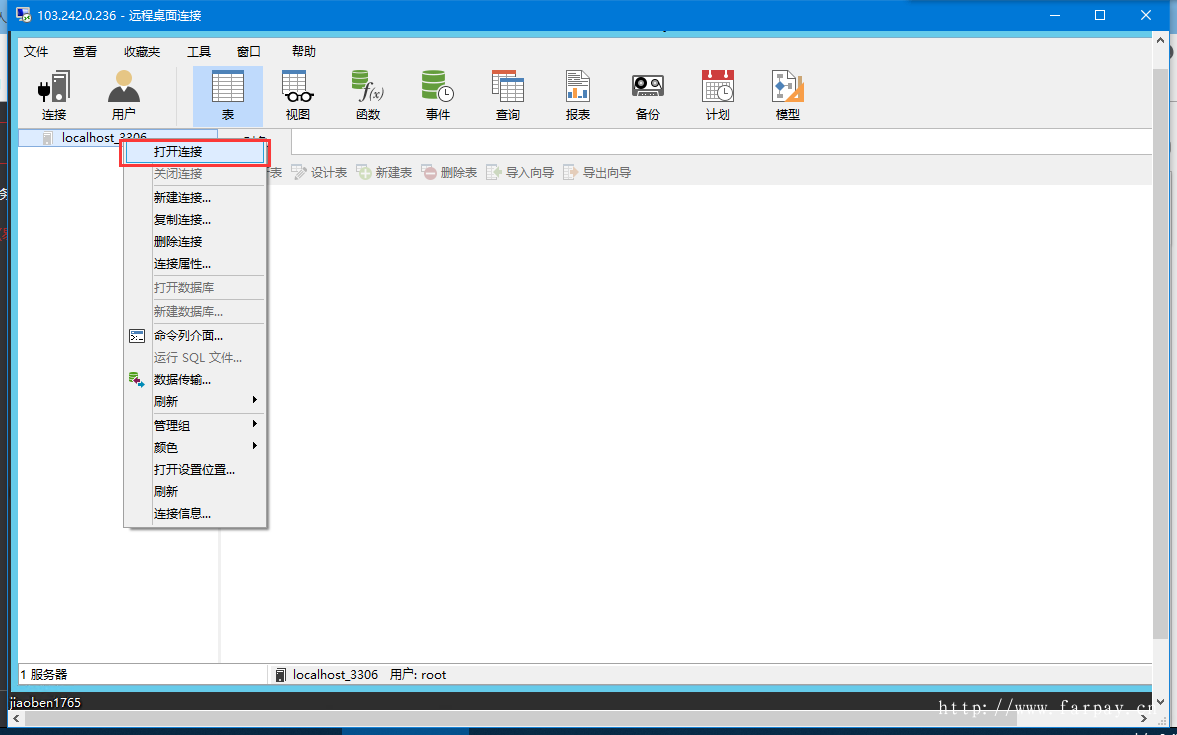Select the 视图 (View) toolbar icon
The height and width of the screenshot is (735, 1177).
297,96
